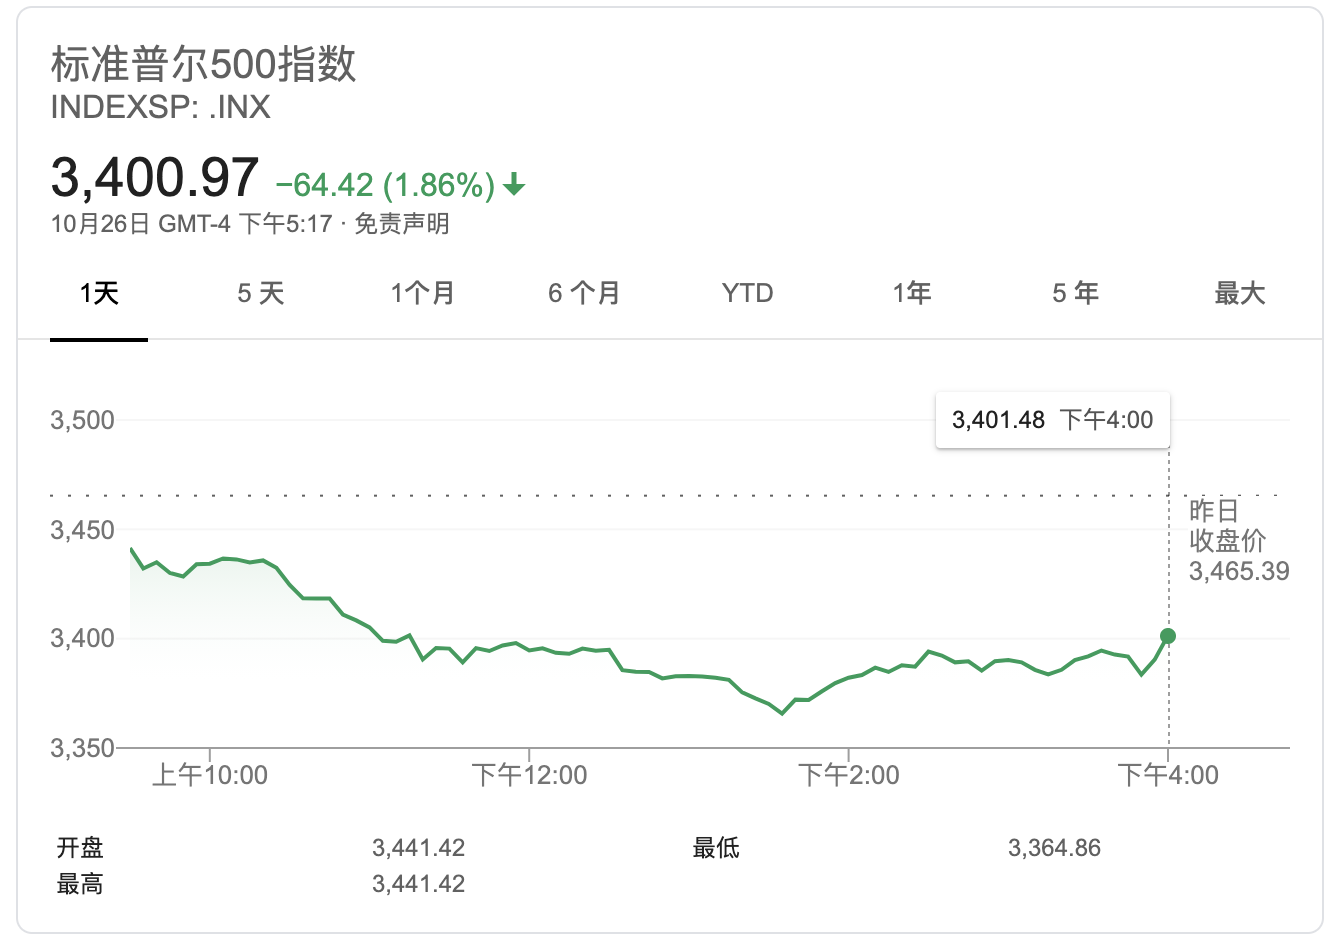Click the green down arrow icon
Screen dimensions: 1332x950
(x=514, y=185)
